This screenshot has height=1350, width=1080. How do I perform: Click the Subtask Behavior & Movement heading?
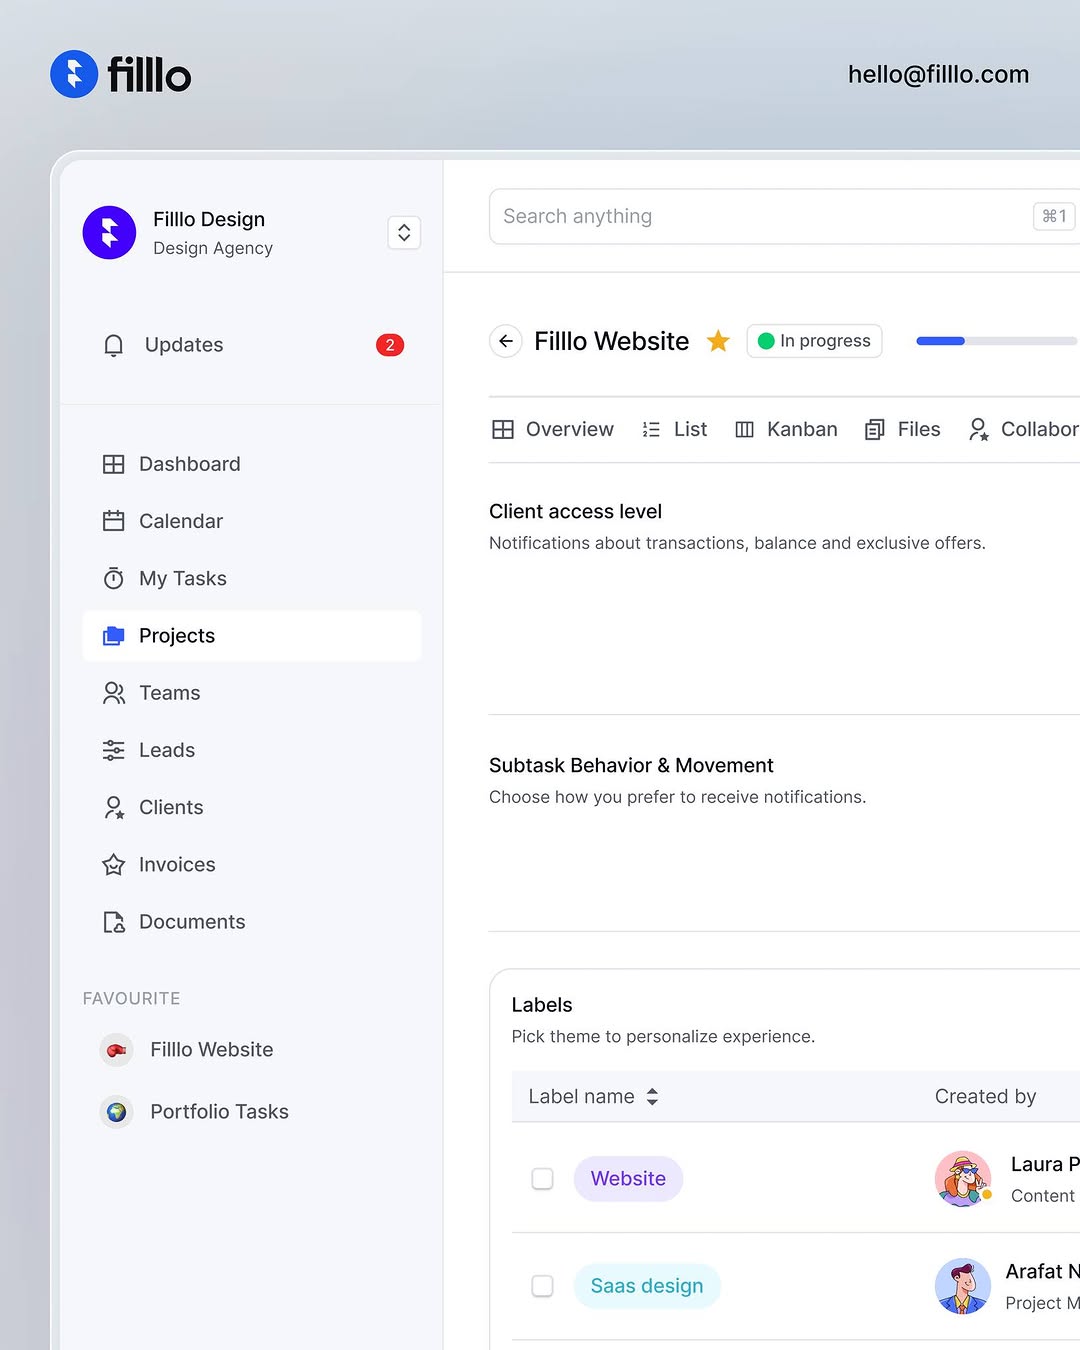pos(631,765)
